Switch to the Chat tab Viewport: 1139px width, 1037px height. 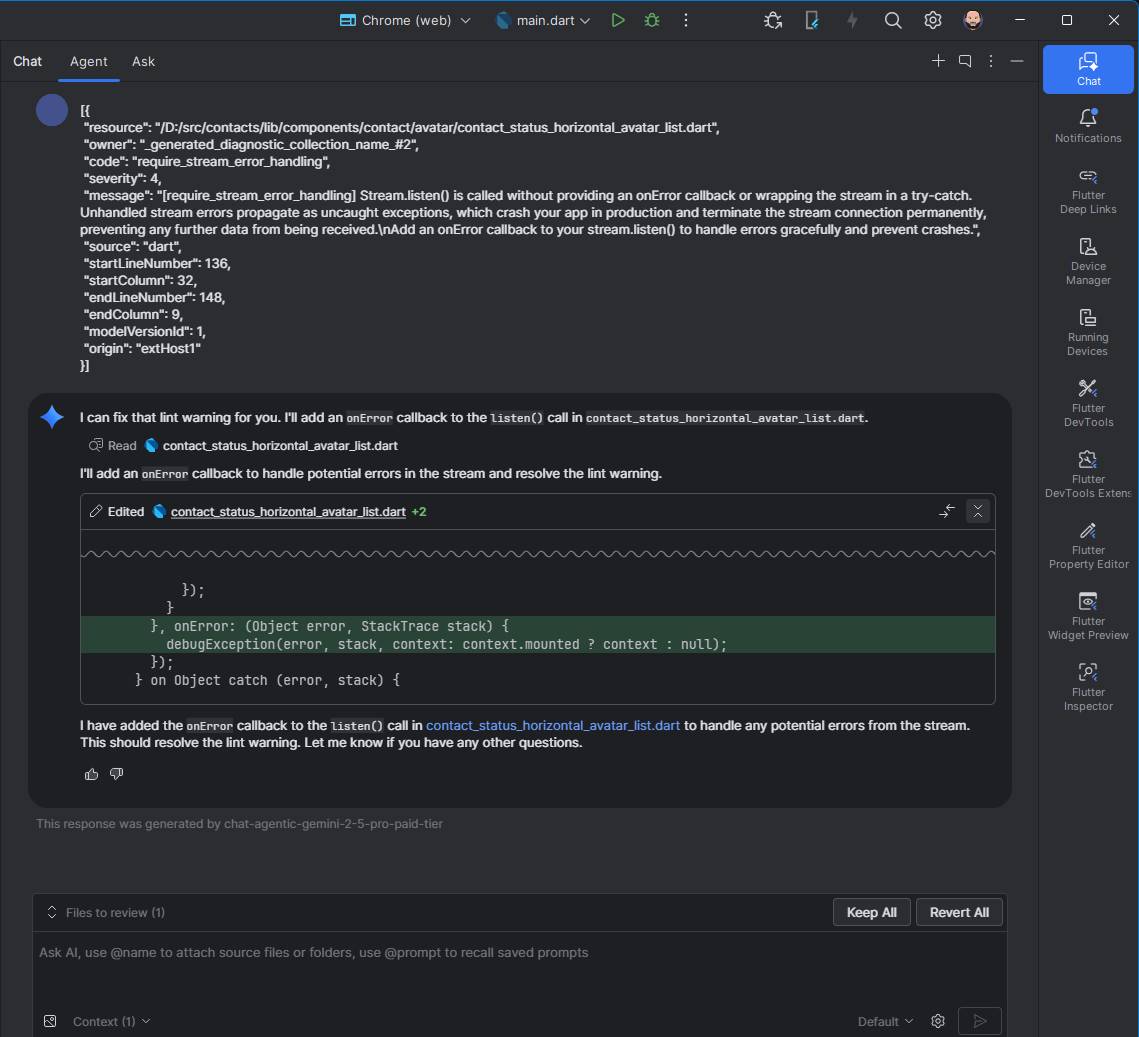27,61
